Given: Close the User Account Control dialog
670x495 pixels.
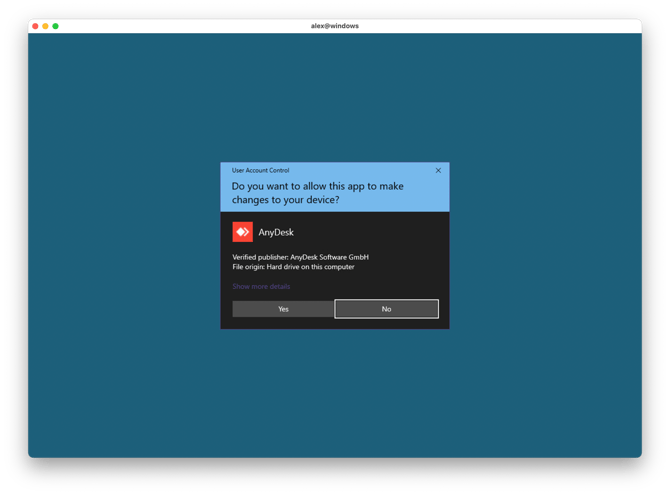Looking at the screenshot, I should (x=438, y=171).
